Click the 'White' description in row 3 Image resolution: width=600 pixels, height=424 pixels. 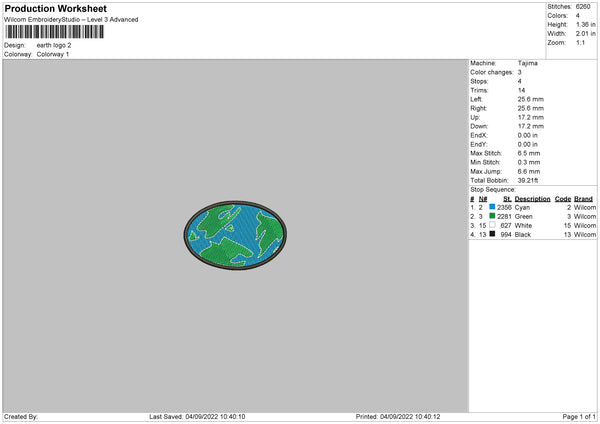(523, 226)
